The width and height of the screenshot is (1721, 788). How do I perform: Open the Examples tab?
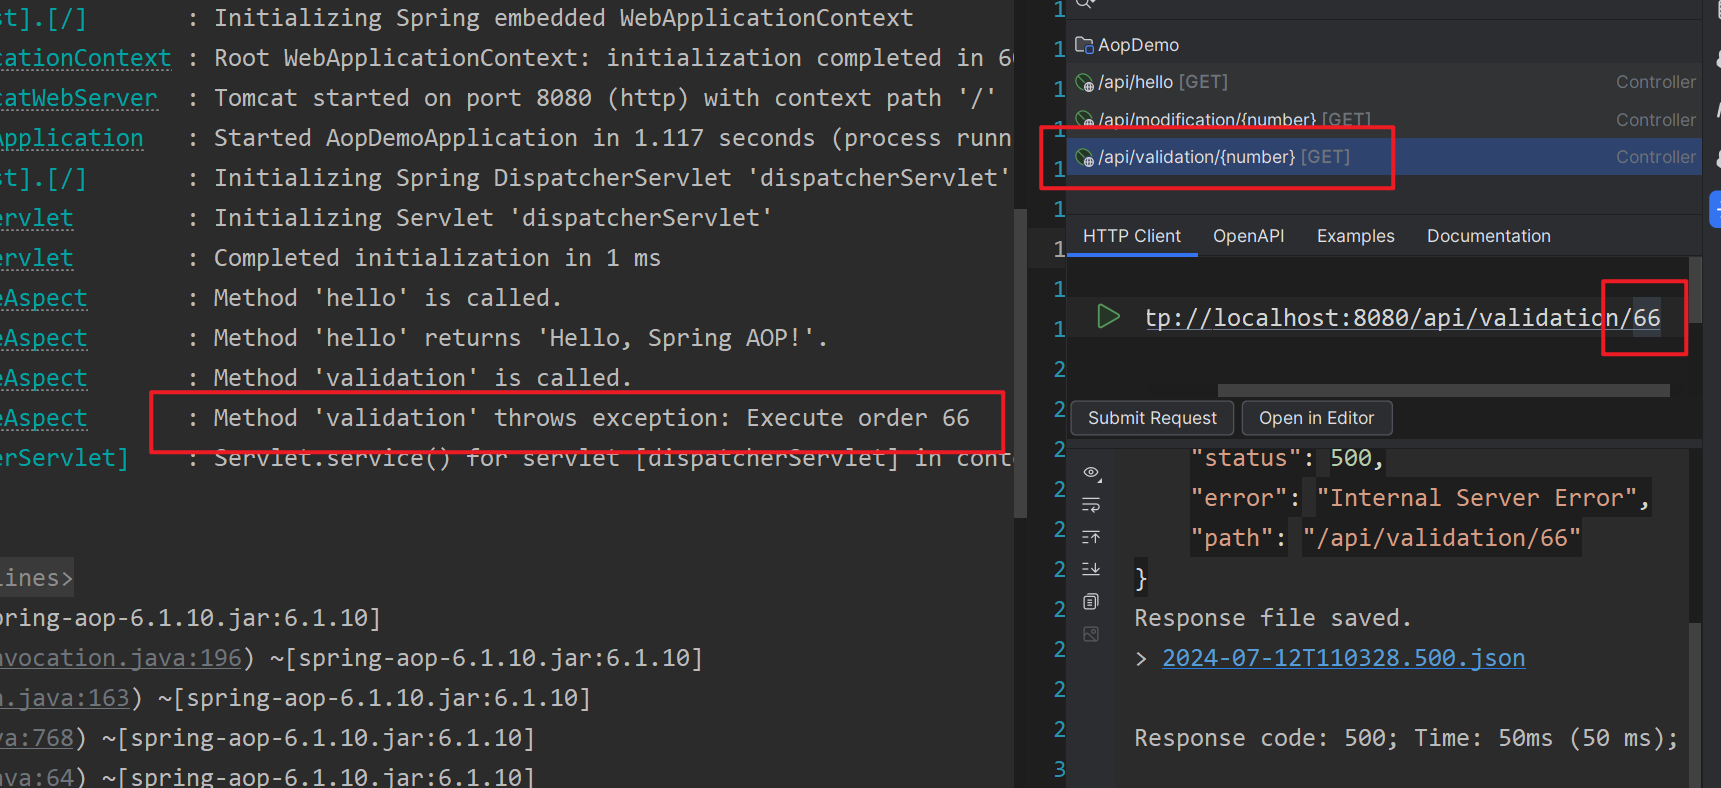click(1355, 236)
